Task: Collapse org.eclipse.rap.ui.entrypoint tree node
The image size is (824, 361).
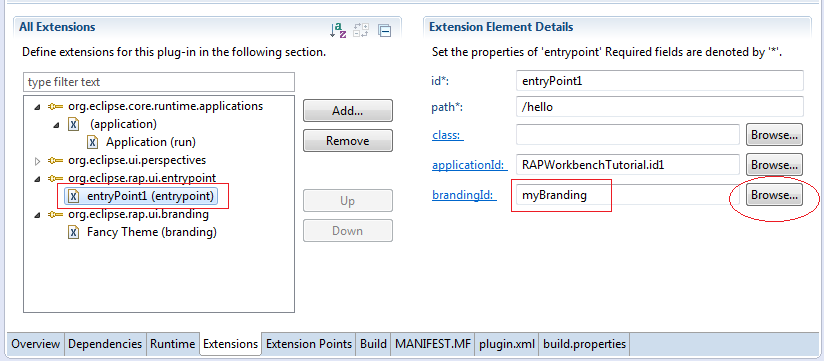Action: pos(37,179)
